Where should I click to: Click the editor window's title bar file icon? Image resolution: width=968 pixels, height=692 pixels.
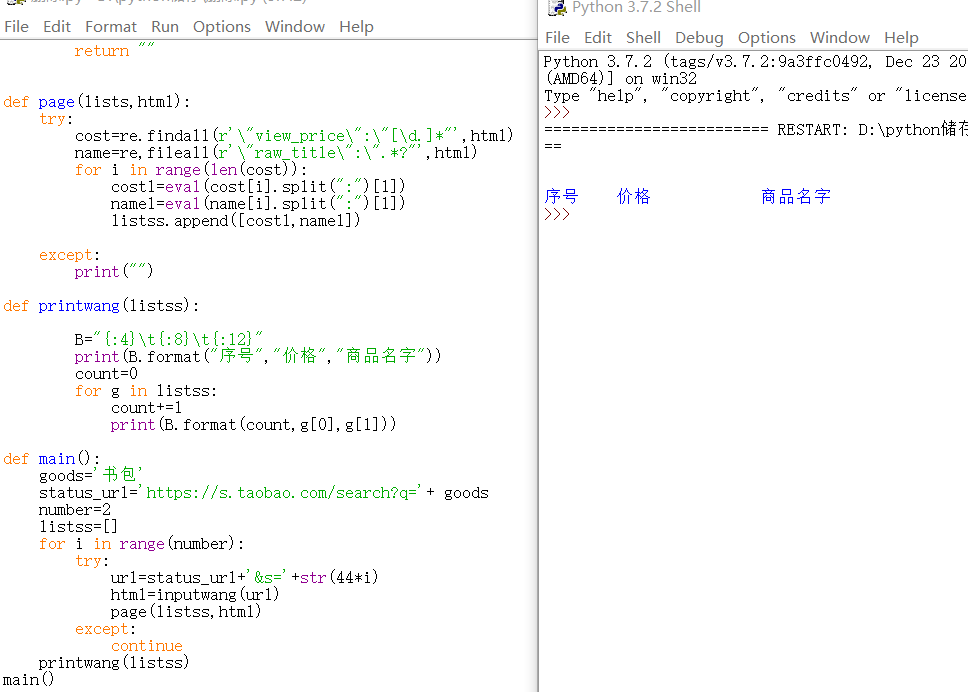click(x=14, y=2)
